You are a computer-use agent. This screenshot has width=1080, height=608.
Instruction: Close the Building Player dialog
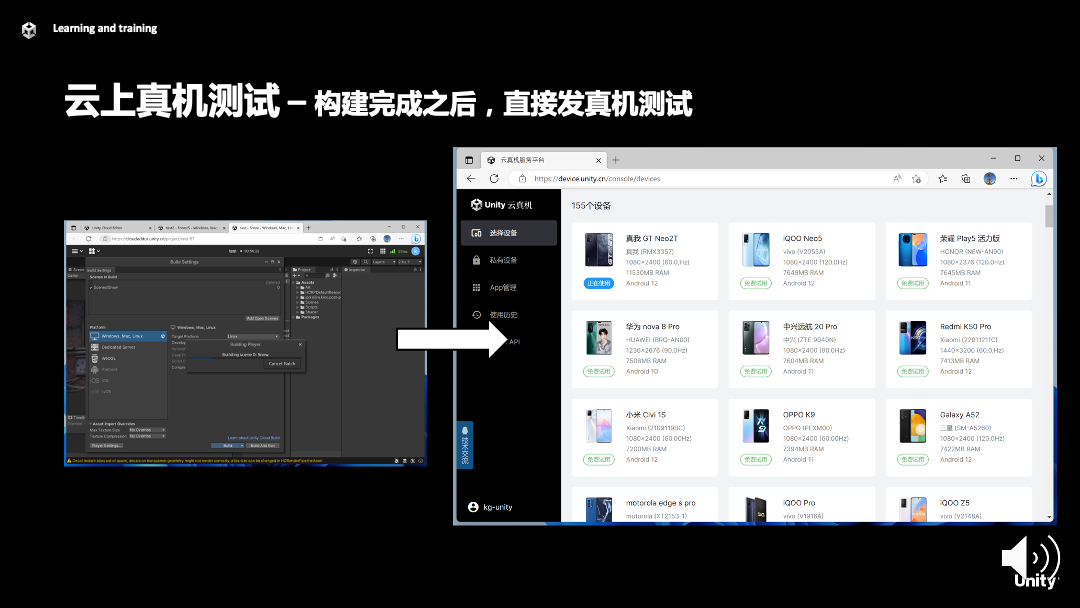[x=300, y=344]
